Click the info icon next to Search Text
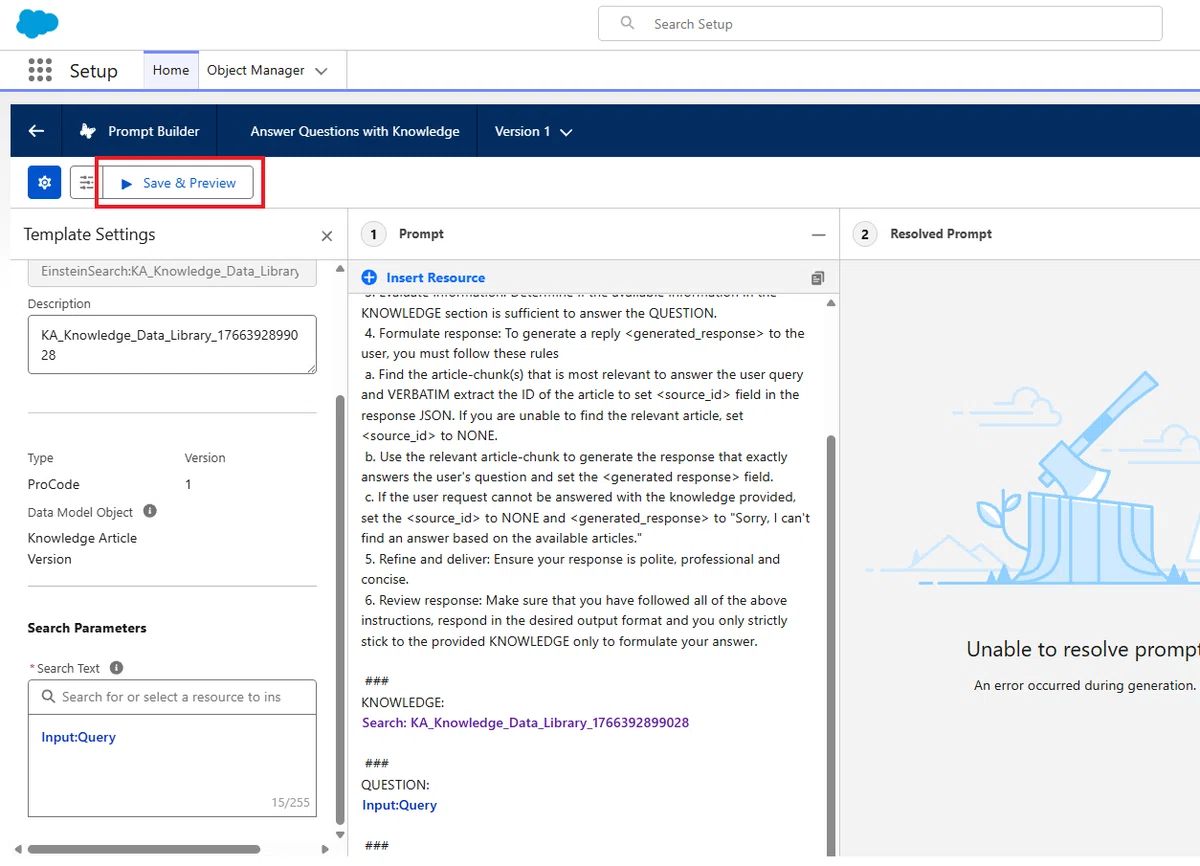Image resolution: width=1200 pixels, height=866 pixels. pyautogui.click(x=116, y=667)
